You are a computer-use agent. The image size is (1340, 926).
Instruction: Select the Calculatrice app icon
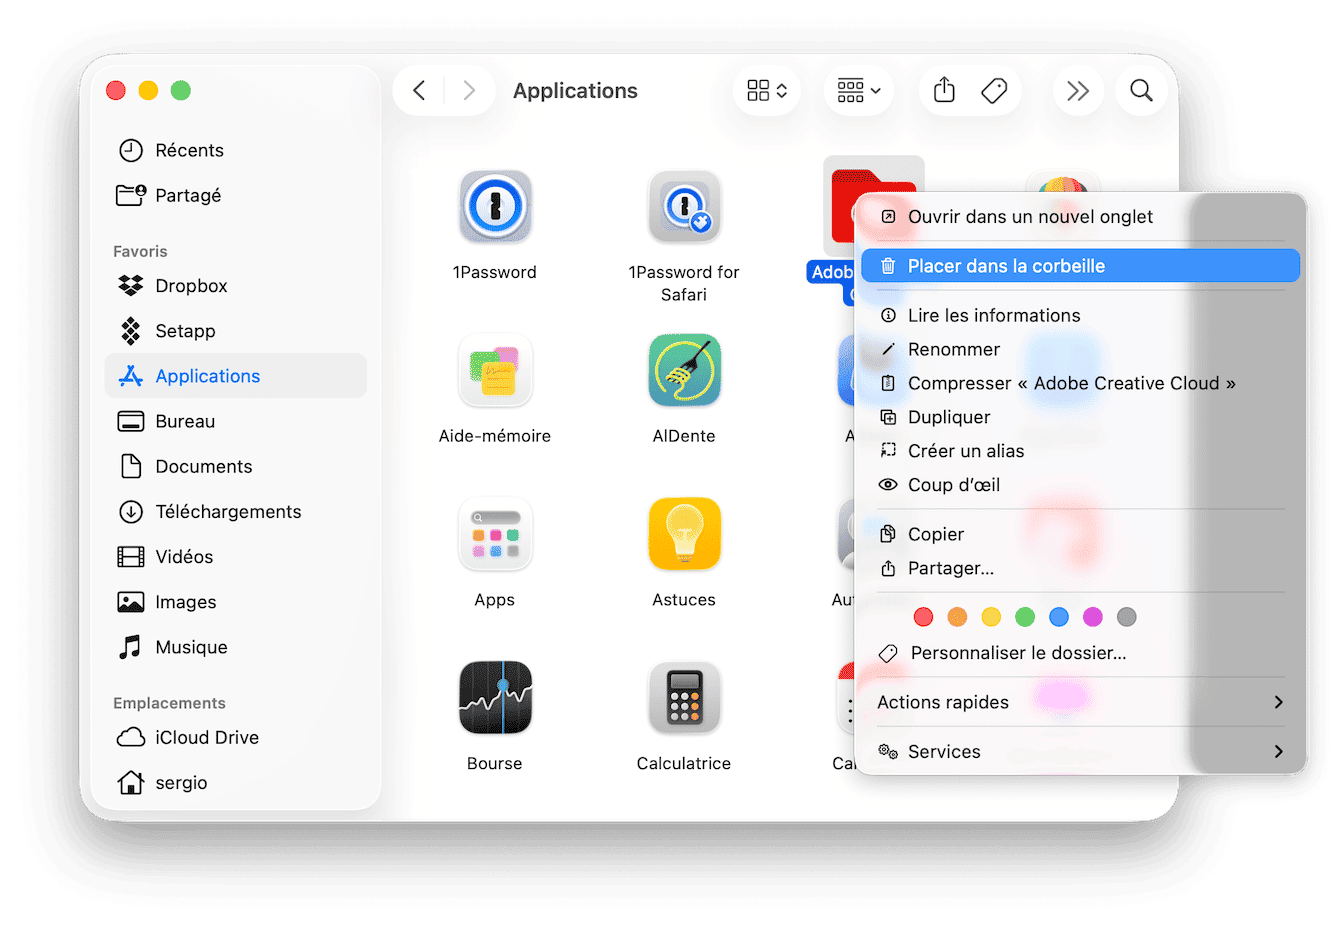click(x=684, y=698)
